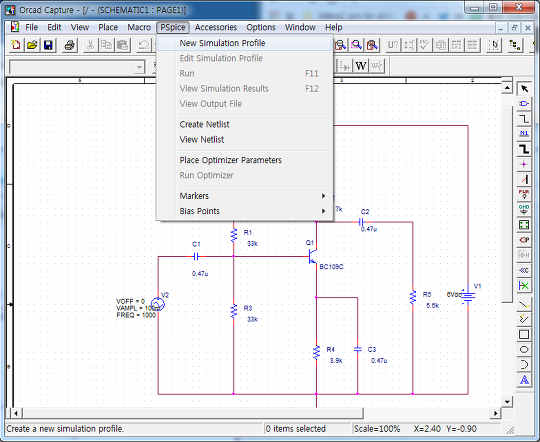The image size is (540, 442).
Task: Open the Accessories menu
Action: coord(216,27)
